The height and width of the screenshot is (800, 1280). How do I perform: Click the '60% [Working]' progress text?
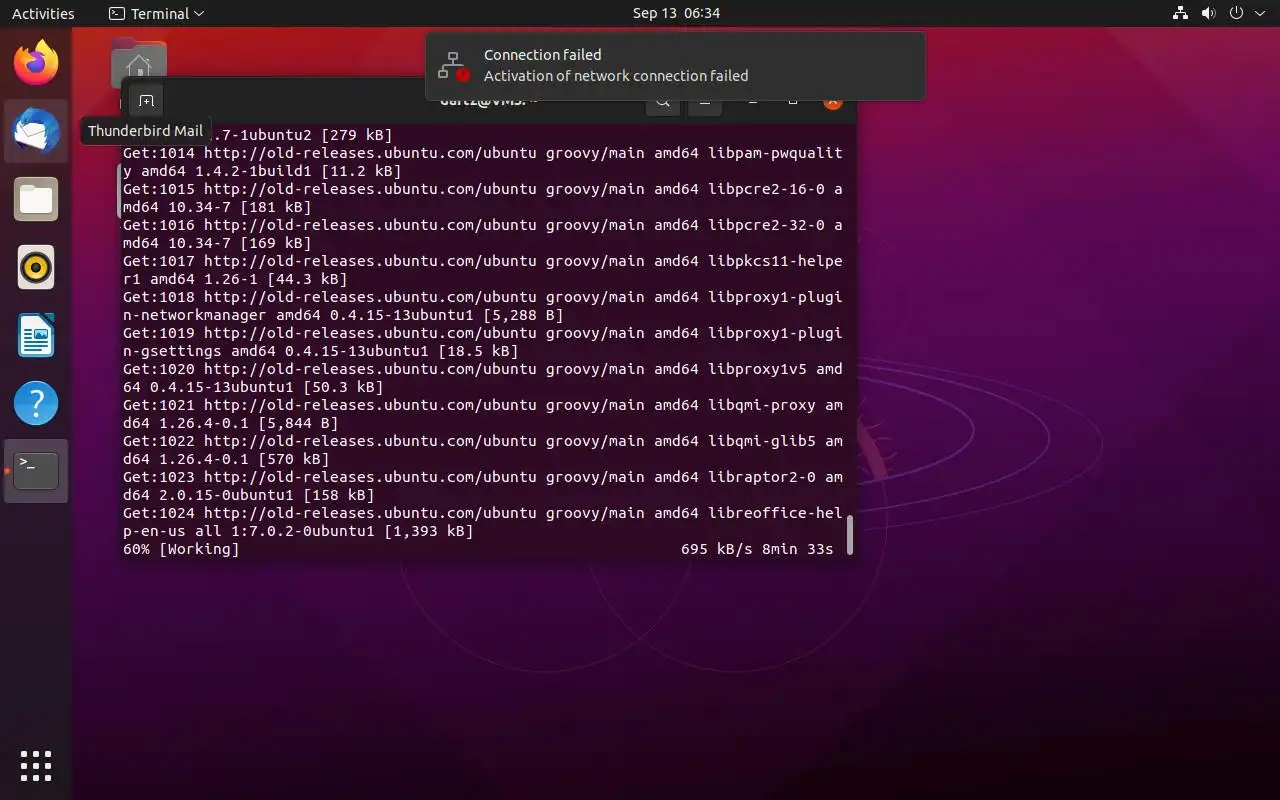coord(181,549)
